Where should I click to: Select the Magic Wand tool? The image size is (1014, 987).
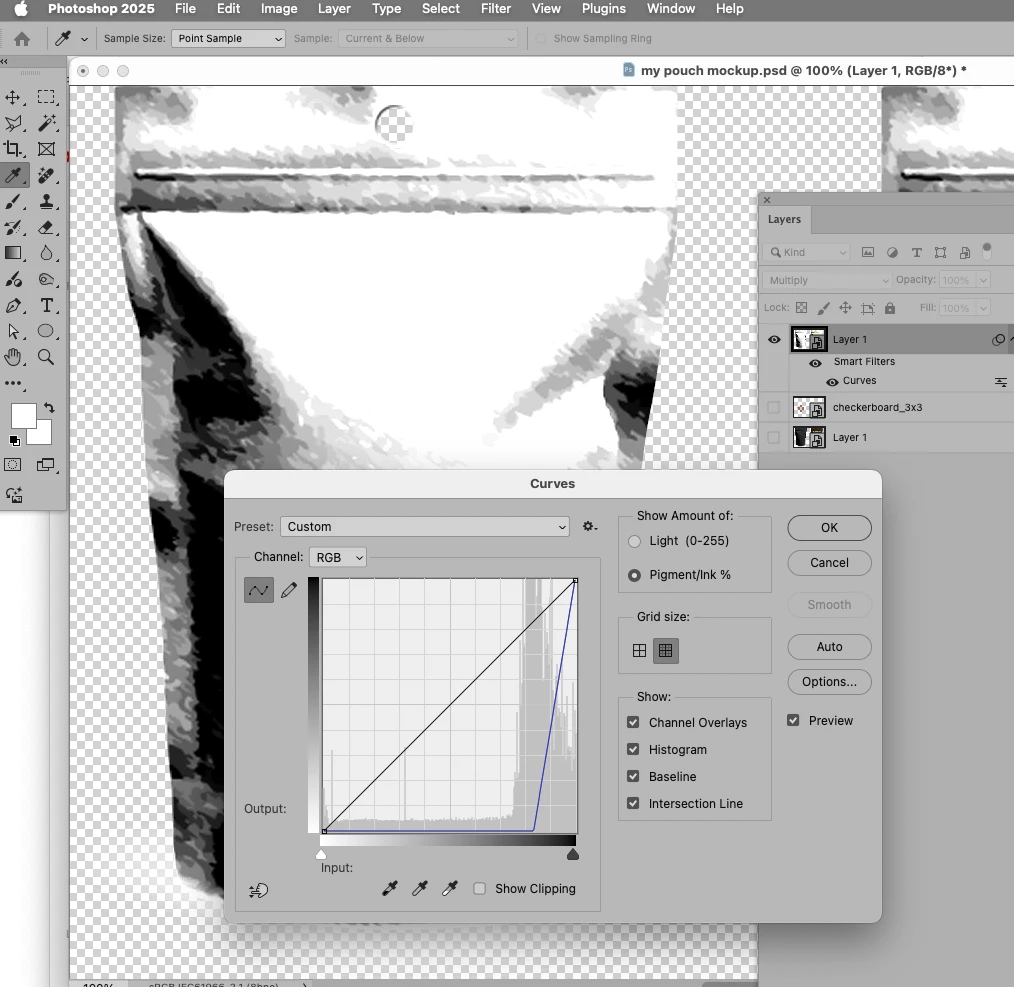(x=46, y=124)
